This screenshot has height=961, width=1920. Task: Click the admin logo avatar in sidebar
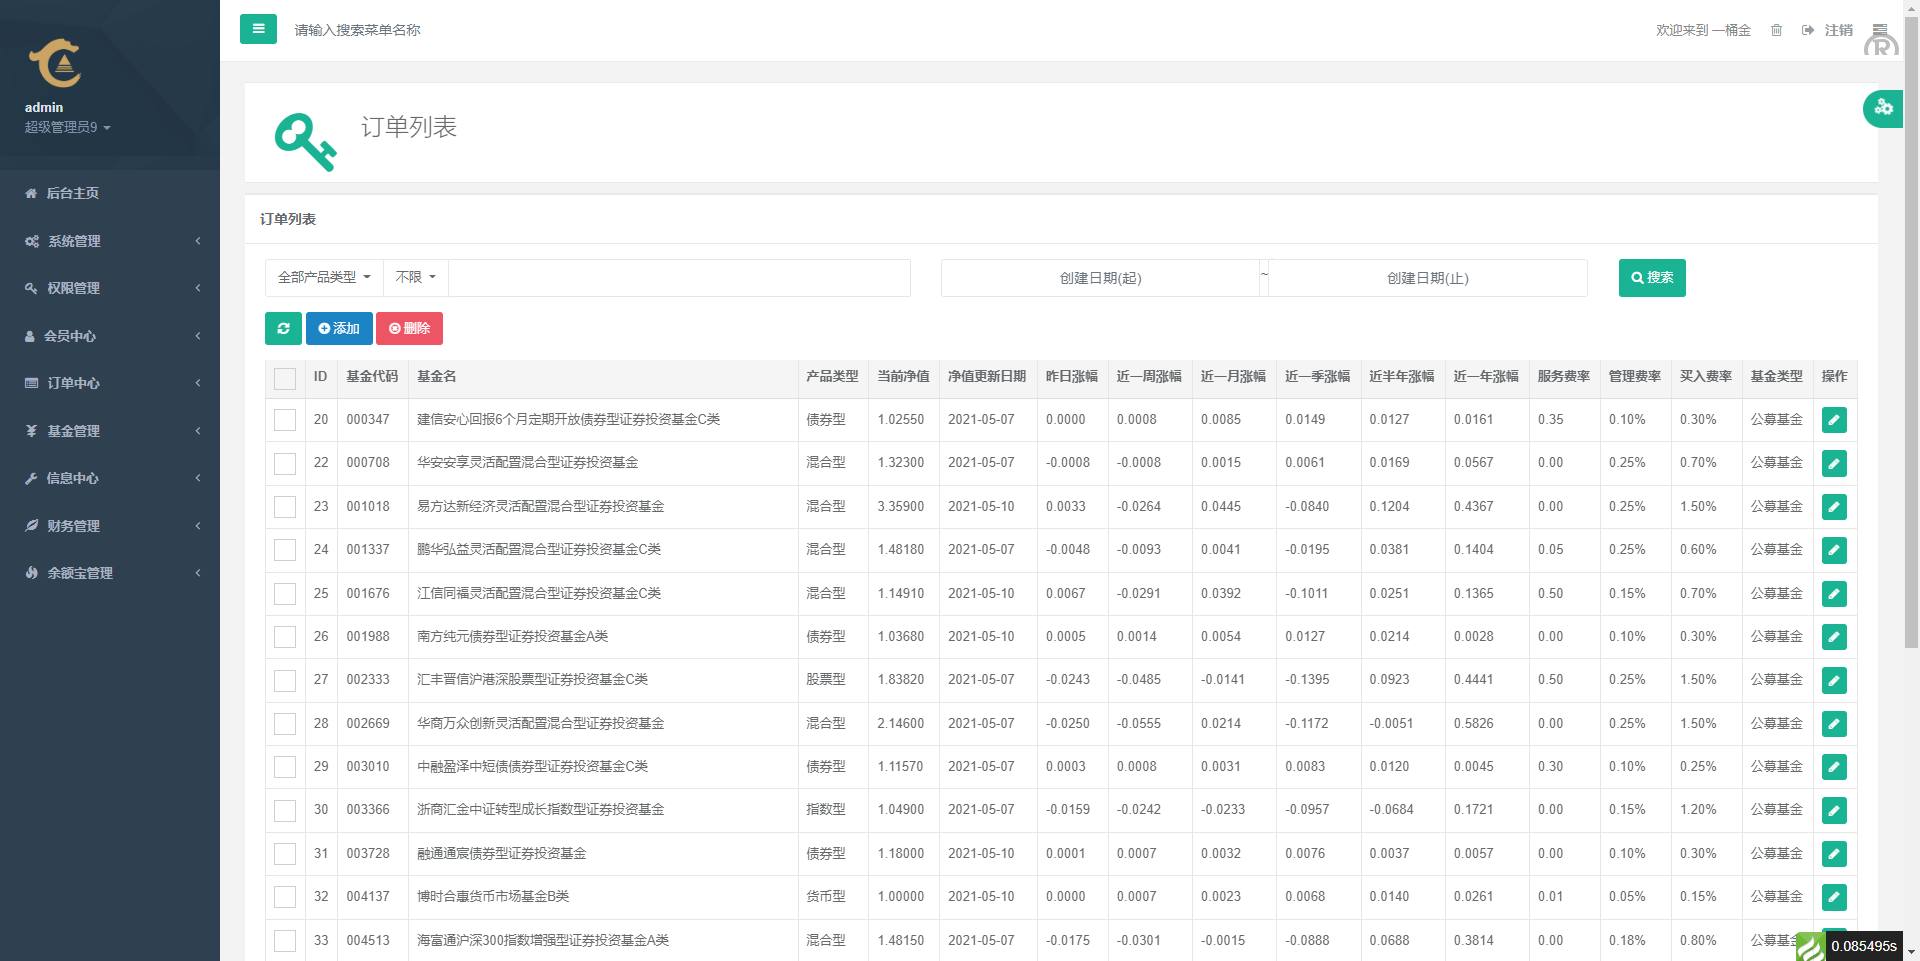tap(55, 64)
